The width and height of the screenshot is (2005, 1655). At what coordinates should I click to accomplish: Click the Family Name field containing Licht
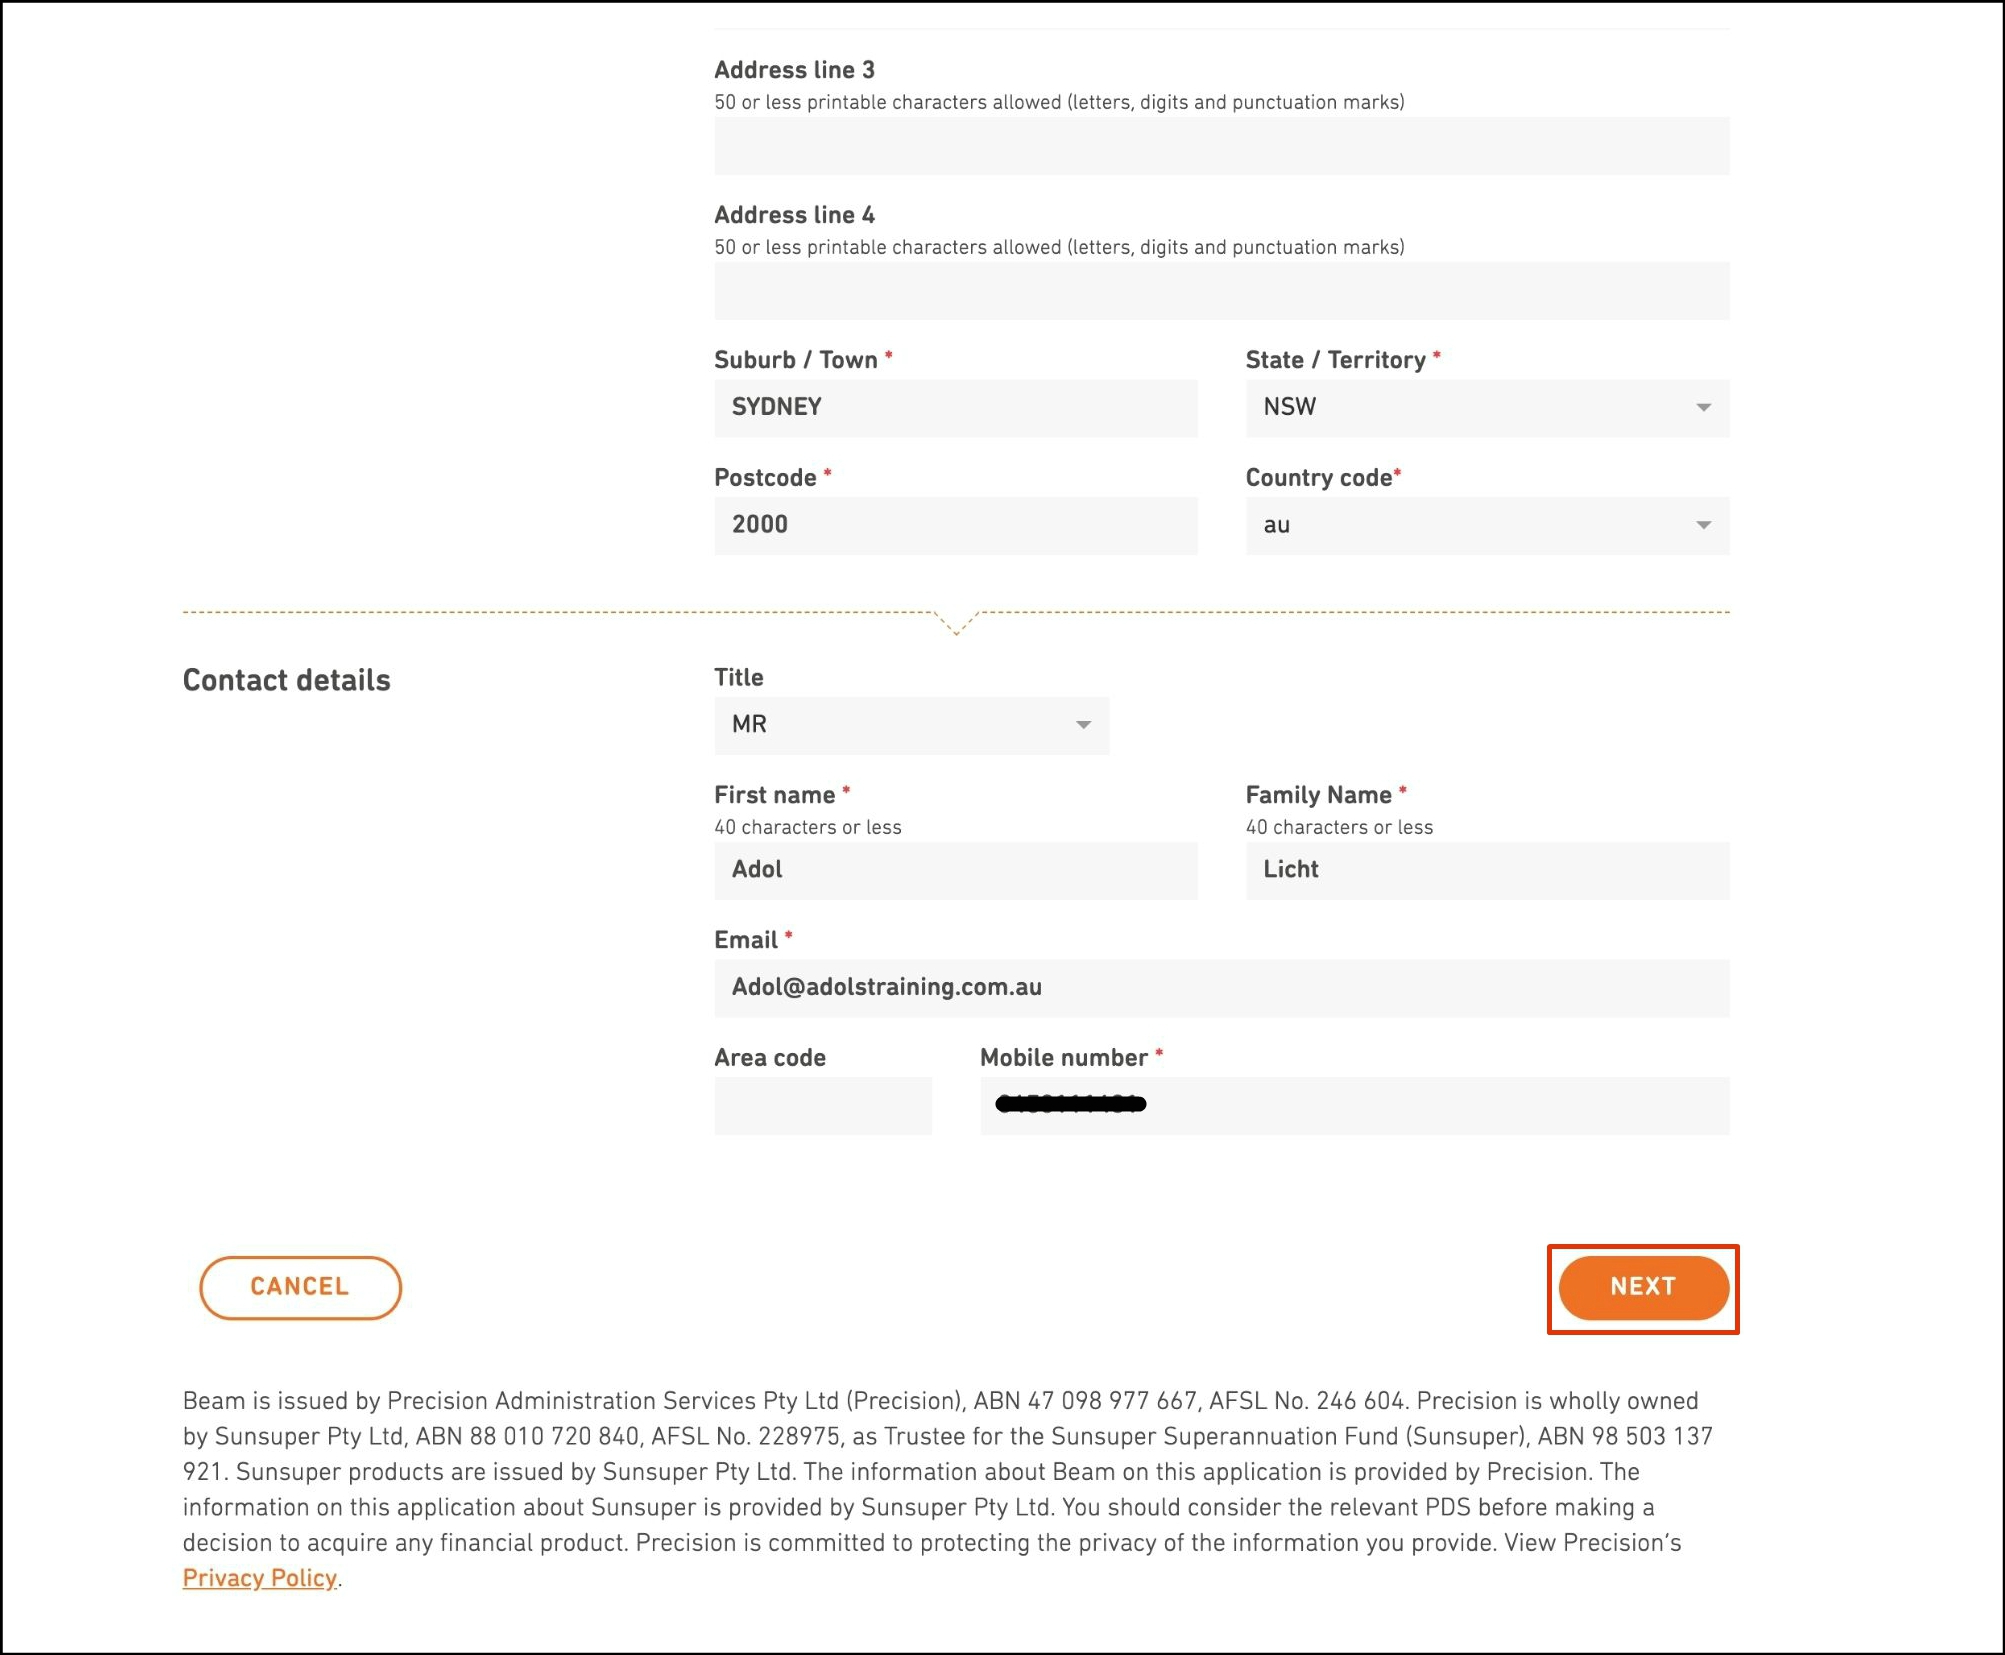pos(1486,870)
